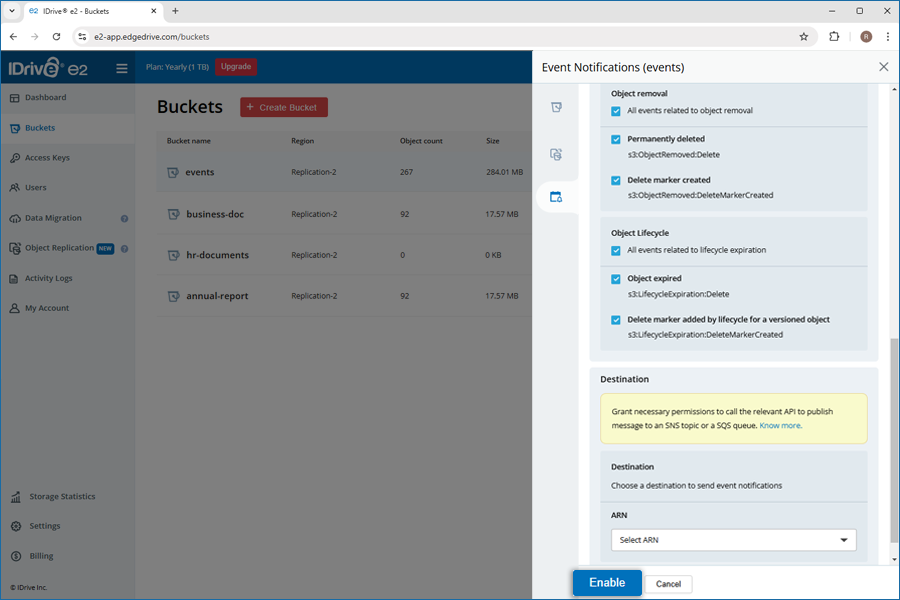Click bucket icon in business-doc row
900x600 pixels.
tap(173, 214)
